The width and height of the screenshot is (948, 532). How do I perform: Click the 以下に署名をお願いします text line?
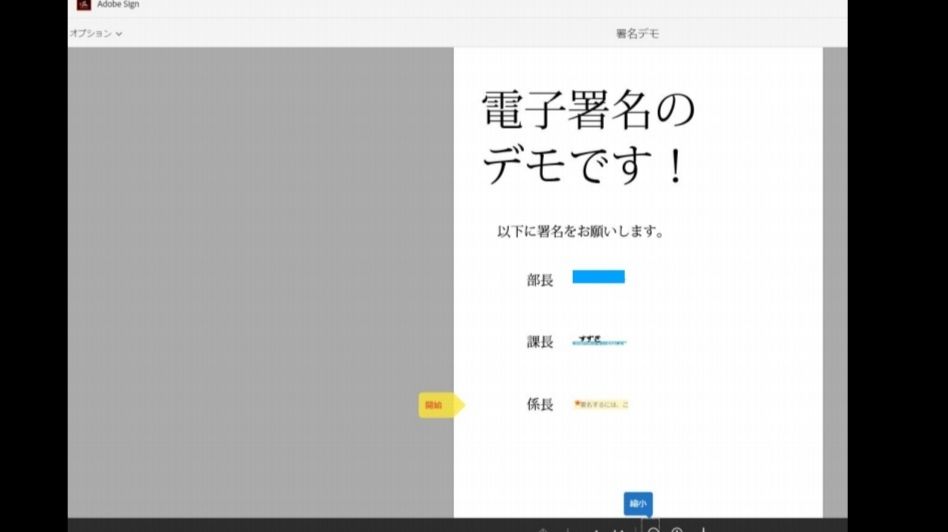coord(580,231)
